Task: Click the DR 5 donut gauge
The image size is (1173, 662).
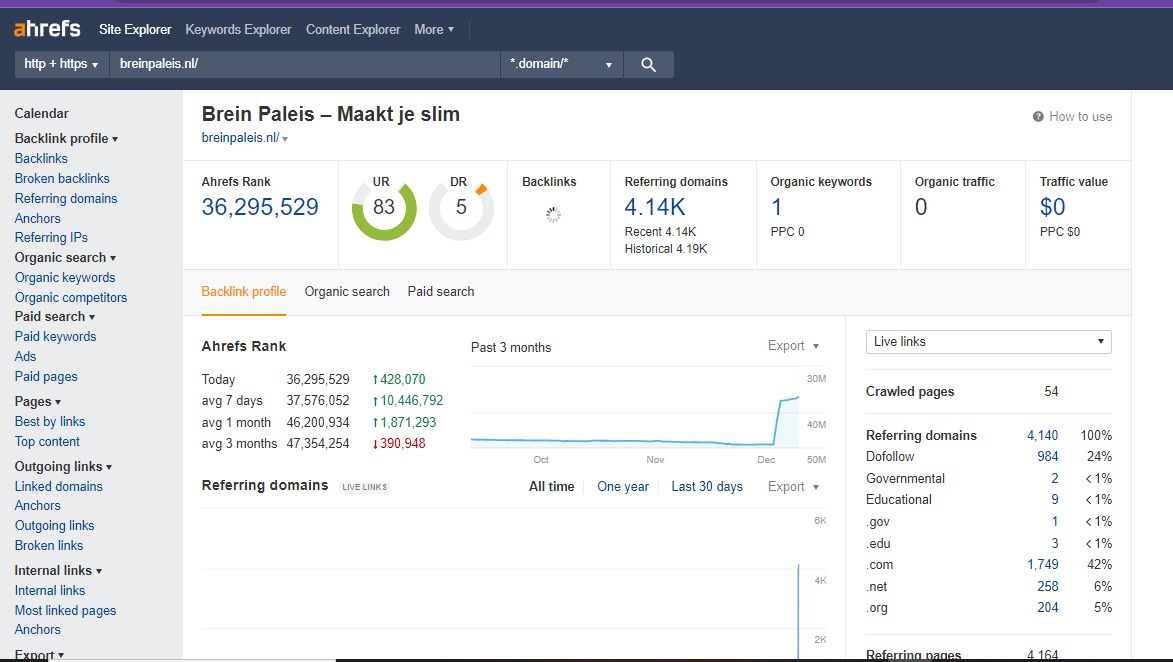Action: pyautogui.click(x=461, y=208)
